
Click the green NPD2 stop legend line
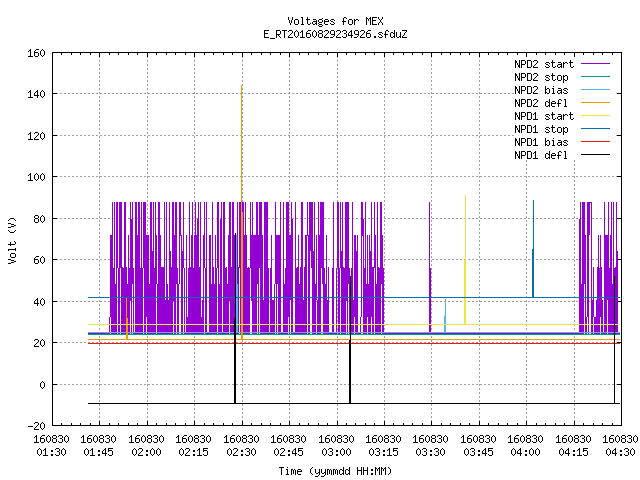tap(595, 77)
